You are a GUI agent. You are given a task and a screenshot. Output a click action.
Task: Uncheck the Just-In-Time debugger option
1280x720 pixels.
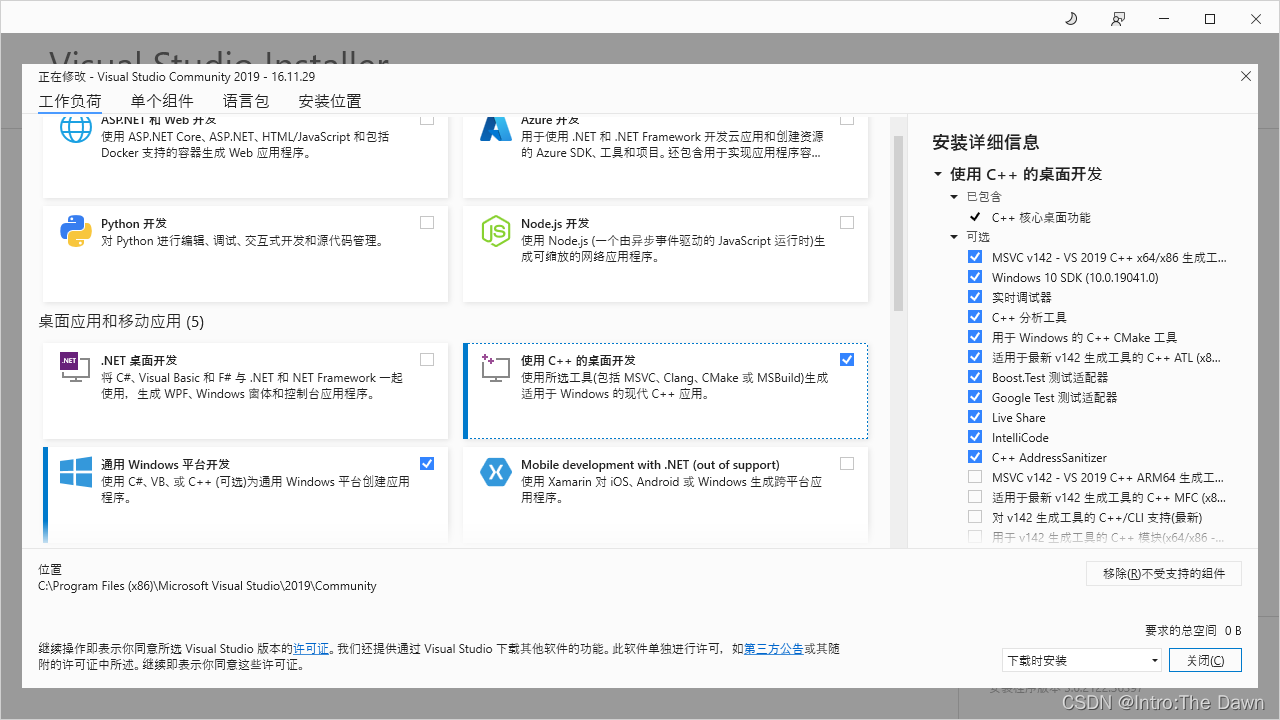click(x=975, y=297)
